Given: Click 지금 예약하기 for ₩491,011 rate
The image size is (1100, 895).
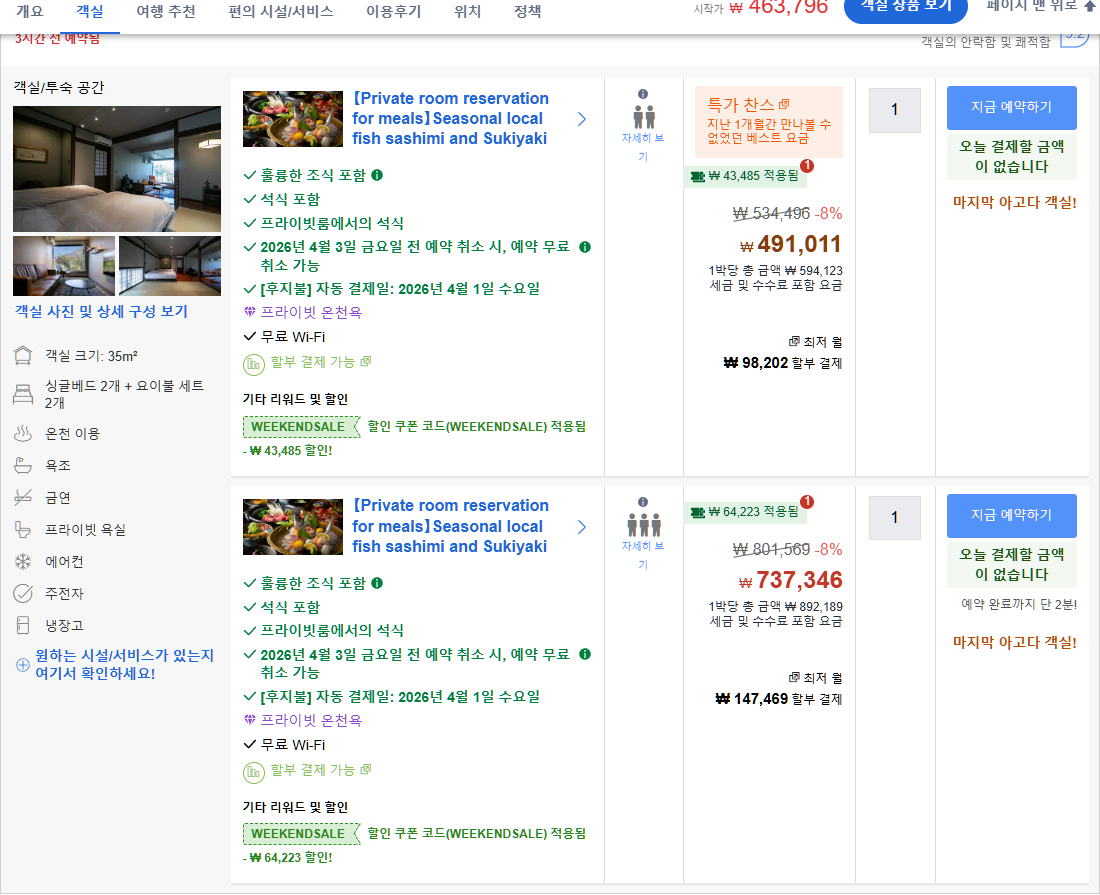Looking at the screenshot, I should pyautogui.click(x=1012, y=107).
